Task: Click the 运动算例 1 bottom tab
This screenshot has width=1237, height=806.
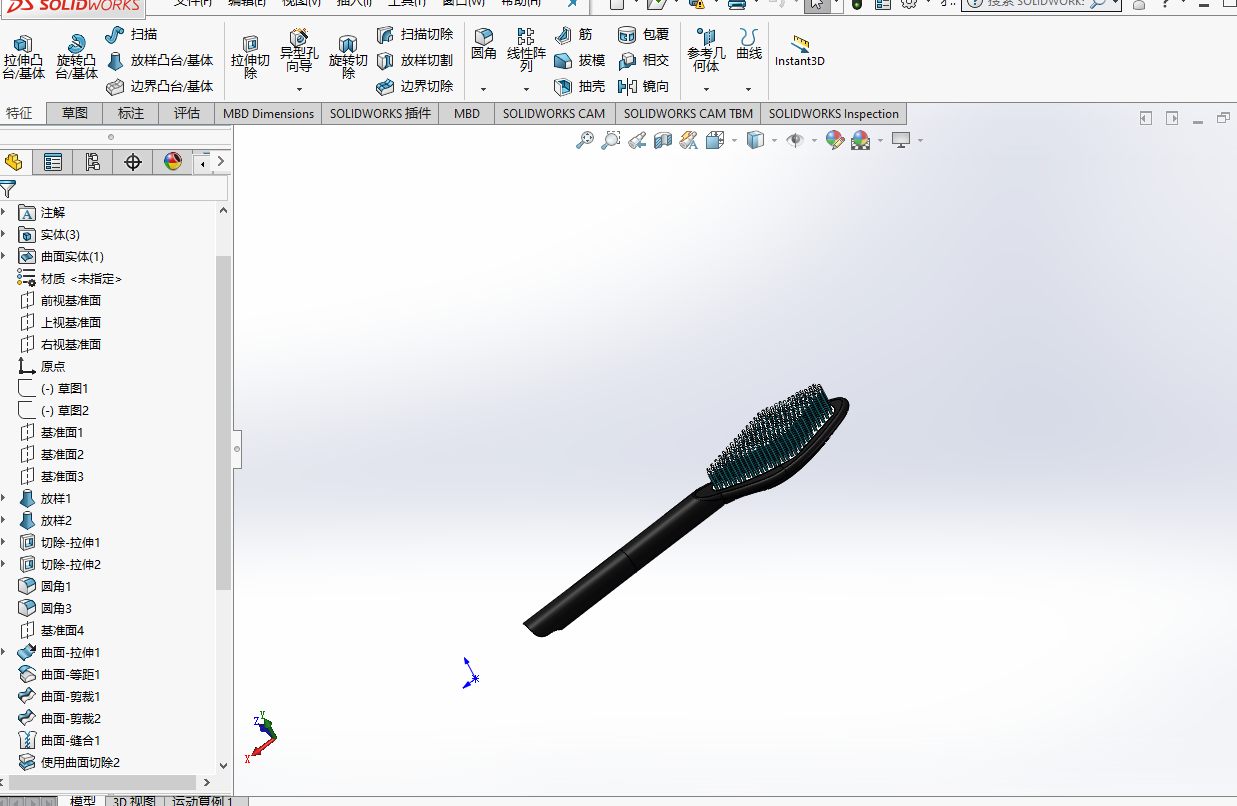Action: pyautogui.click(x=203, y=801)
